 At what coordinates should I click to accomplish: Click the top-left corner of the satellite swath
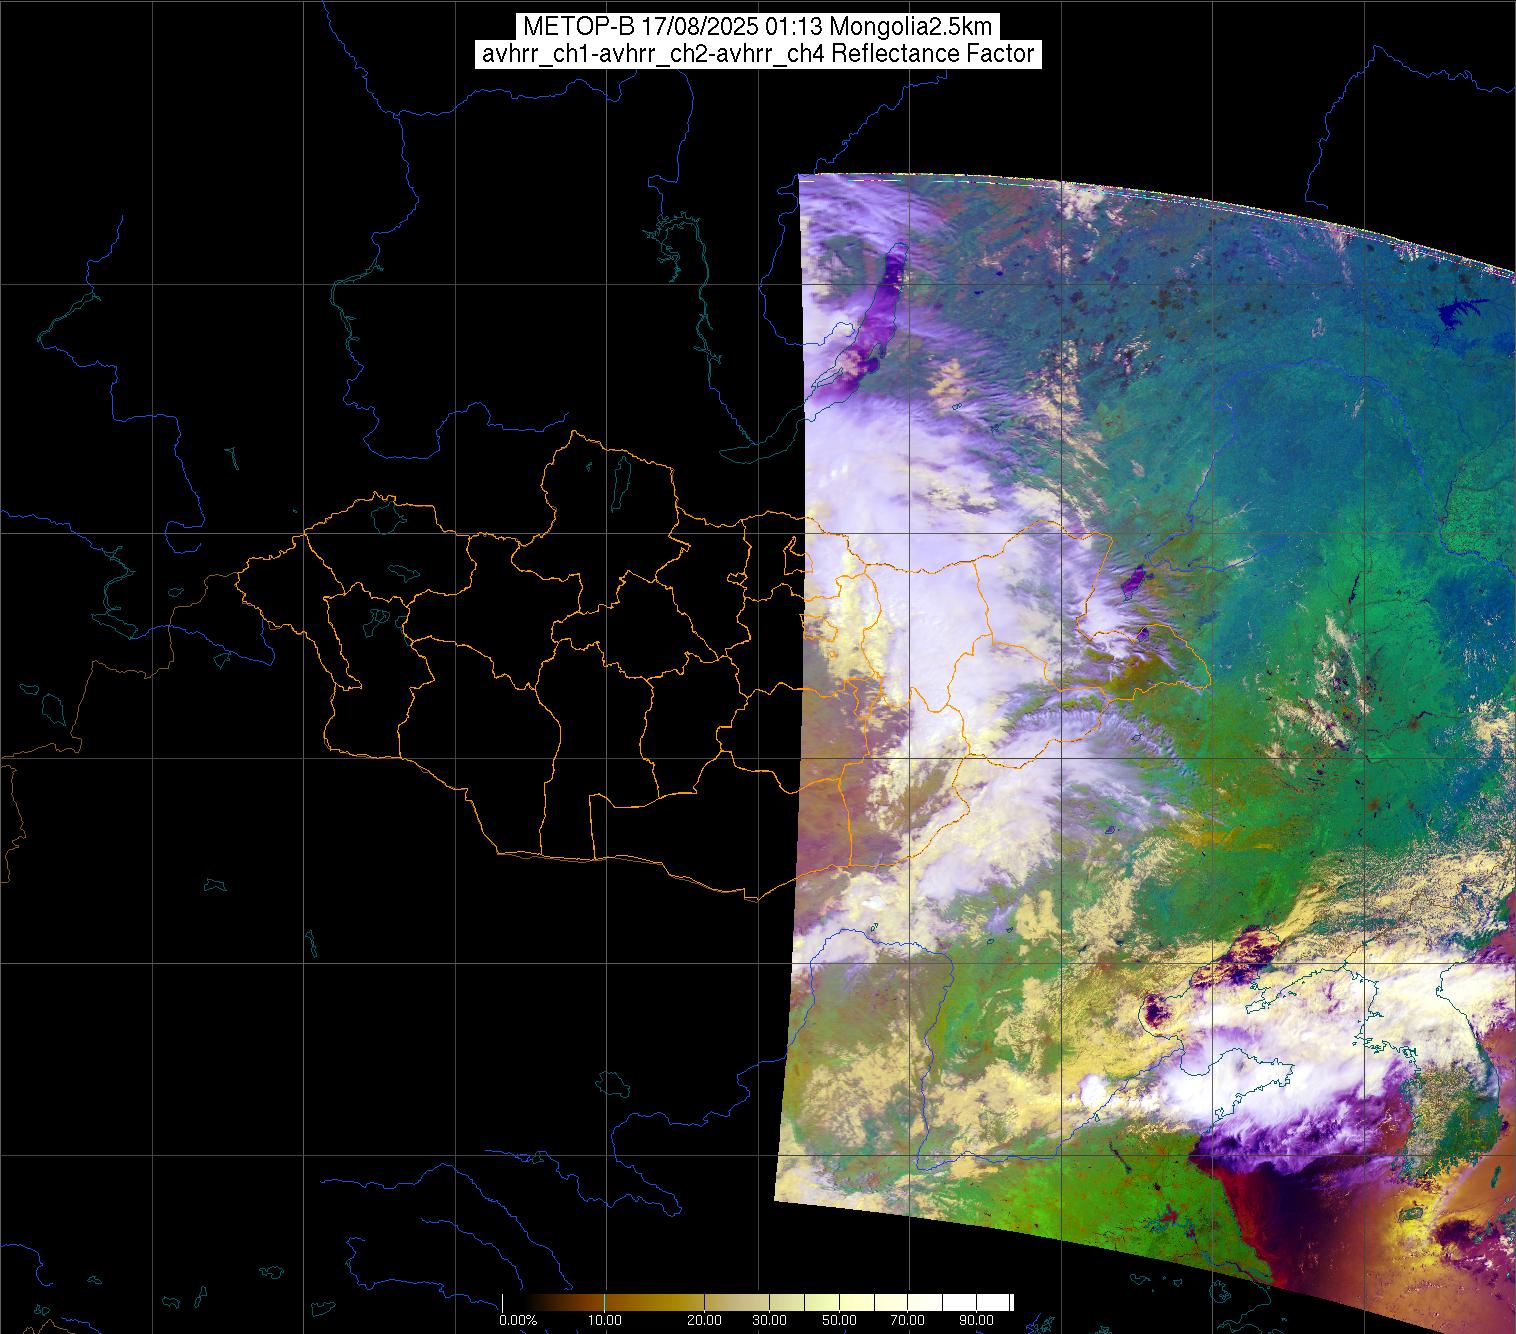tap(800, 178)
